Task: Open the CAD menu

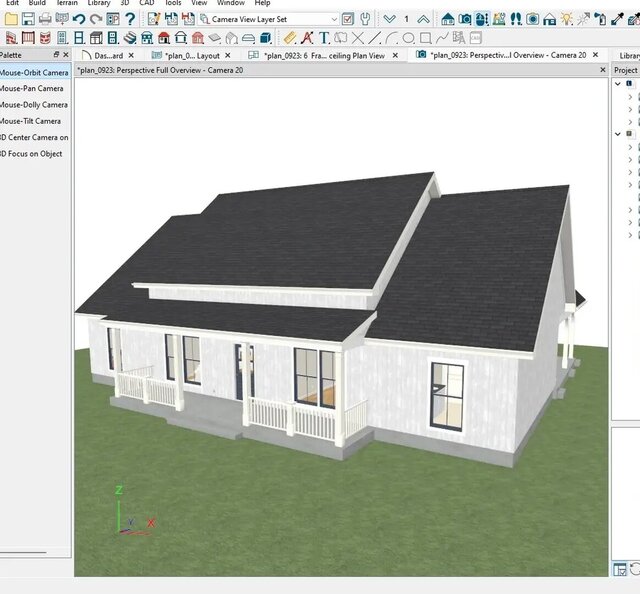Action: coord(147,3)
